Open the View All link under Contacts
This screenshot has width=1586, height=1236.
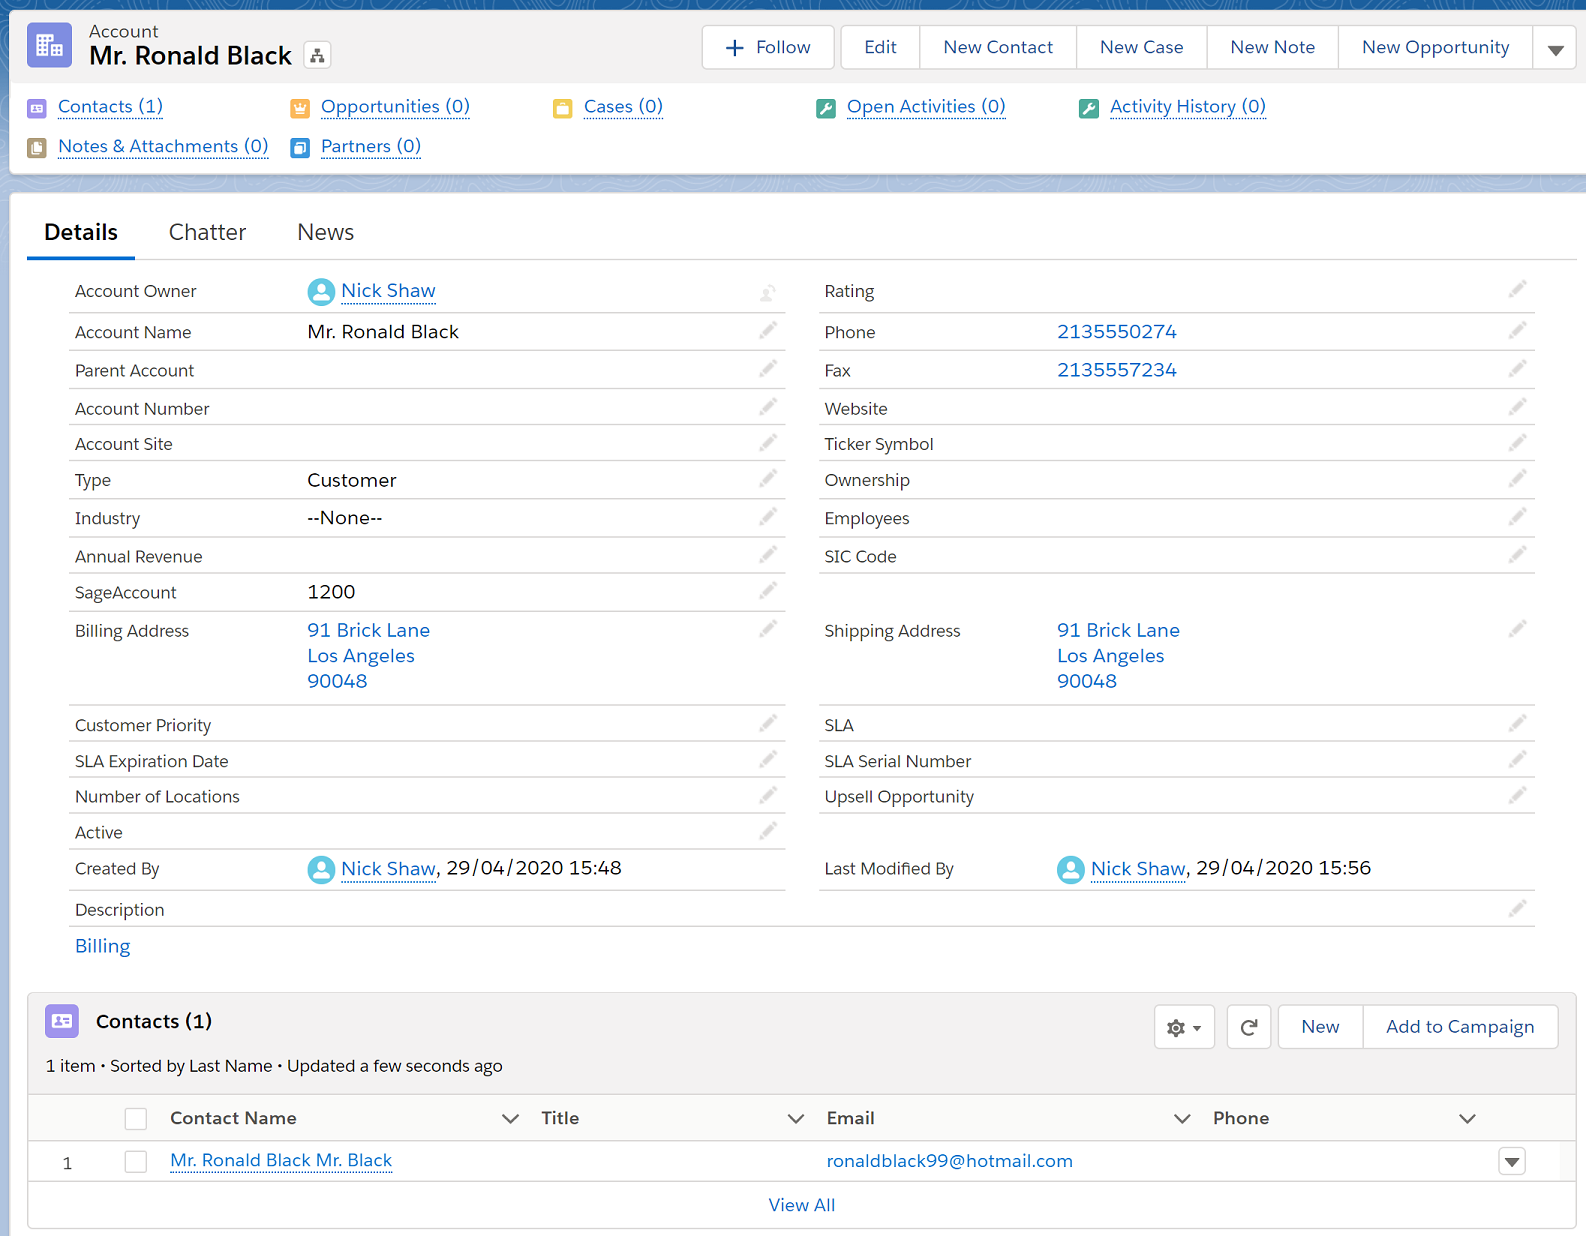click(801, 1205)
